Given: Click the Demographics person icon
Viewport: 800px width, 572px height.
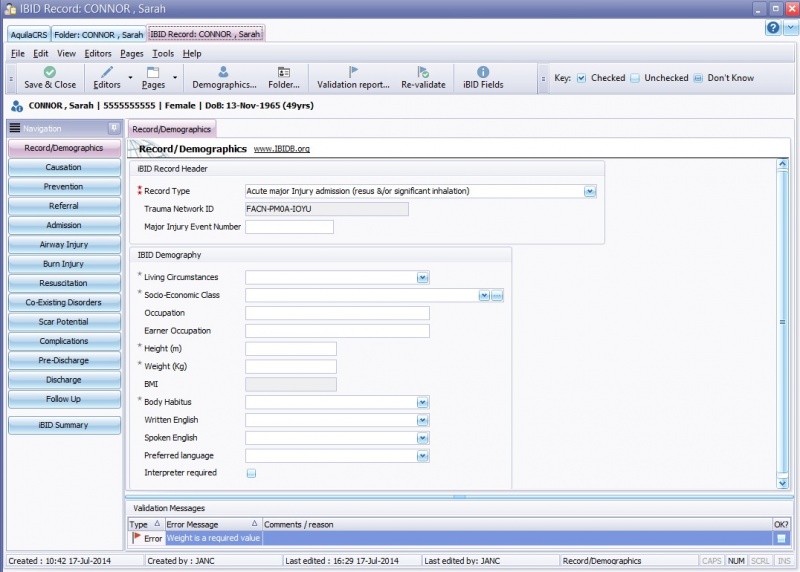Looking at the screenshot, I should [x=223, y=73].
